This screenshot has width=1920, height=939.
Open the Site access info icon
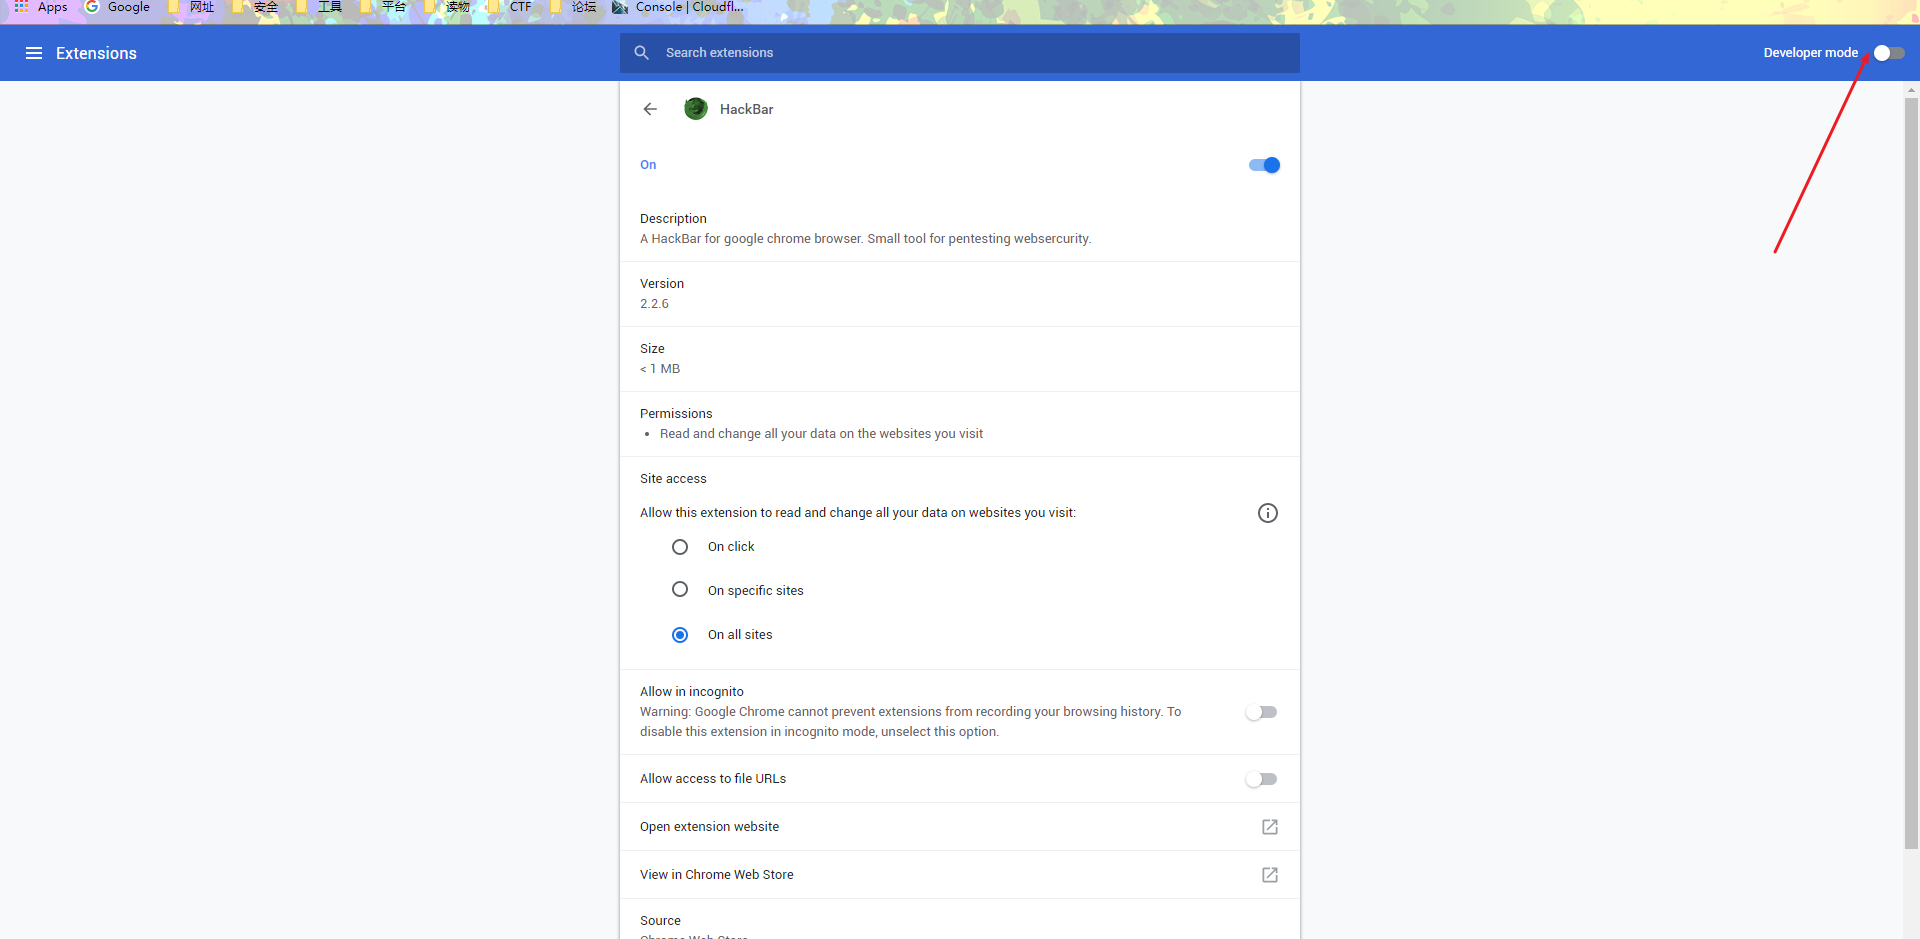click(x=1268, y=513)
